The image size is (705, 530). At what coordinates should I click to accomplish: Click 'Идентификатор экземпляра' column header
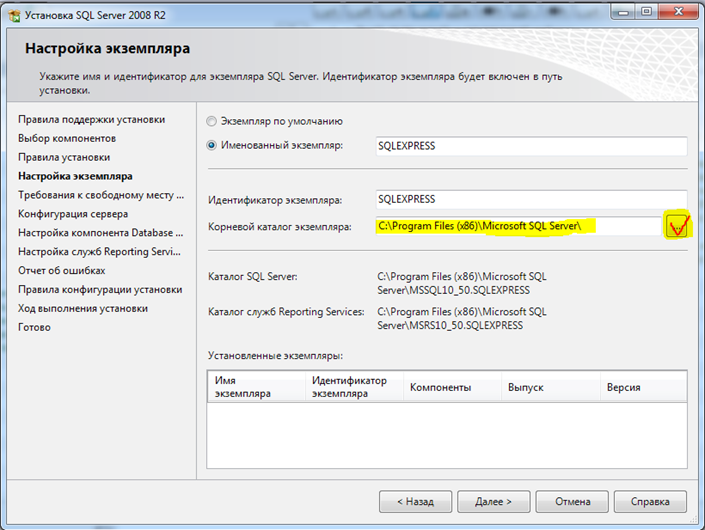tap(354, 387)
